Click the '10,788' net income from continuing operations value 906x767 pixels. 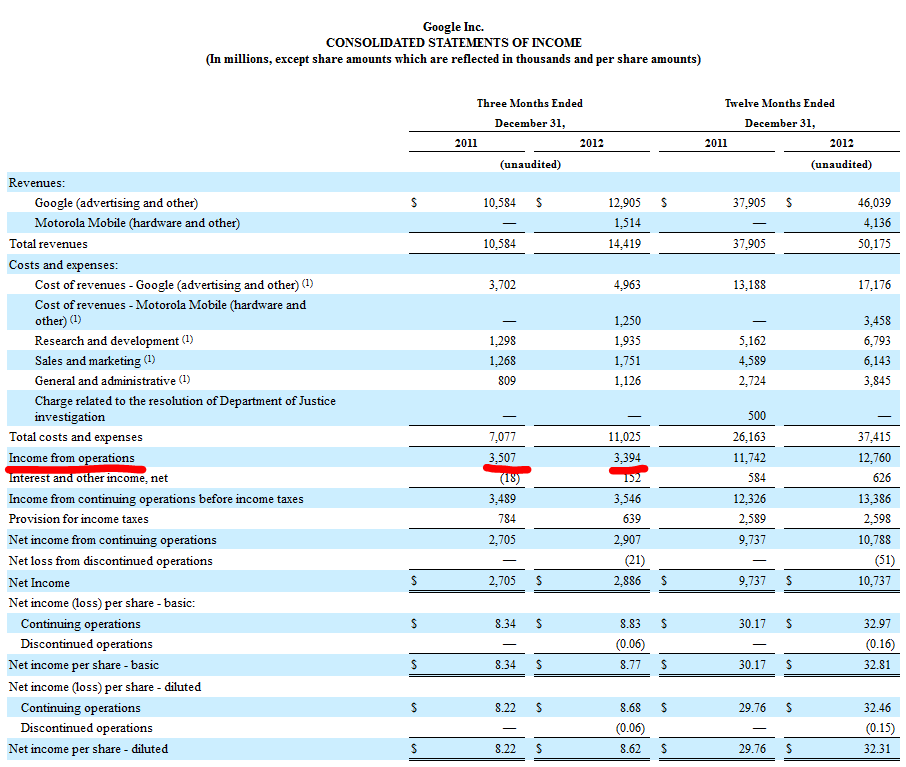point(874,540)
